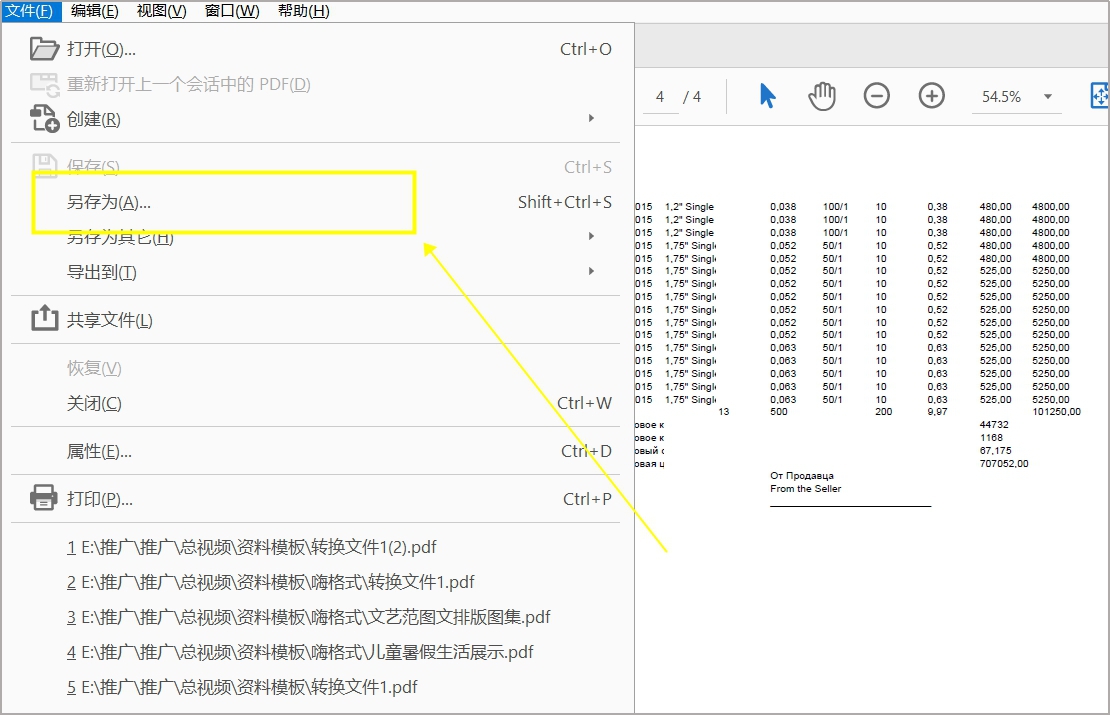Expand the 创建 submenu arrow
This screenshot has height=715, width=1110.
click(590, 118)
